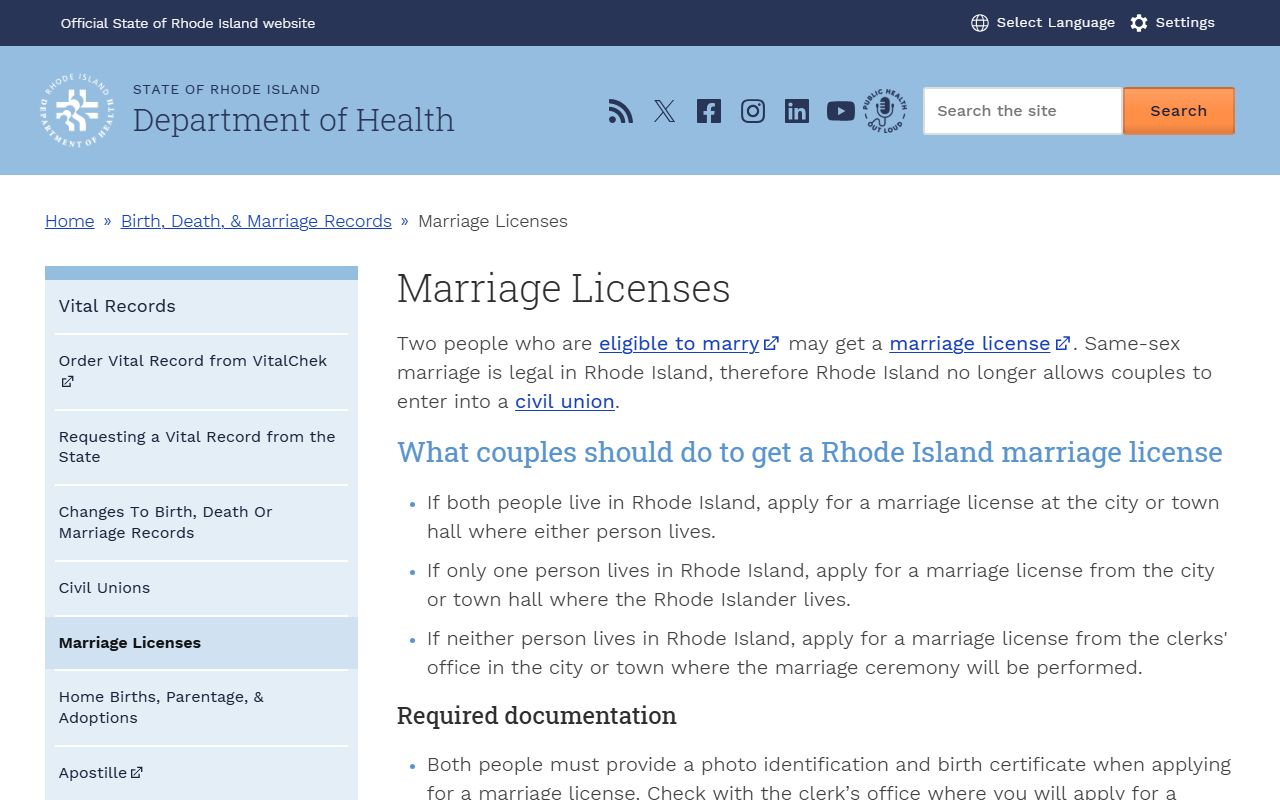This screenshot has height=800, width=1280.
Task: Open the YouTube channel icon
Action: (x=841, y=111)
